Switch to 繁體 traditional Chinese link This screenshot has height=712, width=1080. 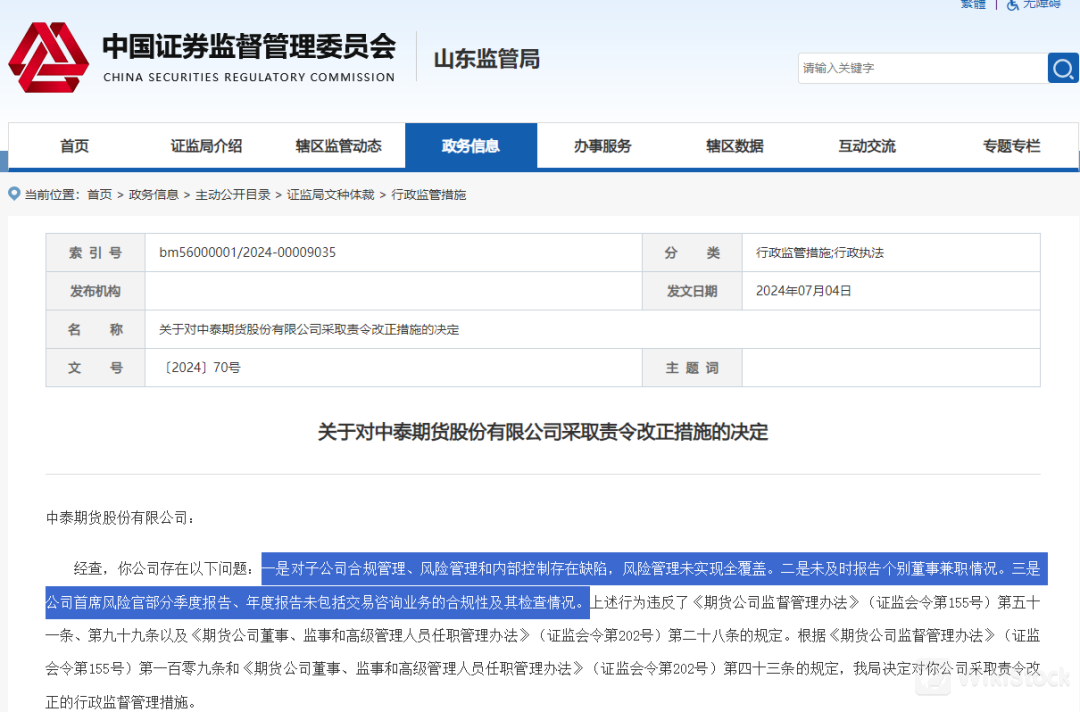click(972, 5)
